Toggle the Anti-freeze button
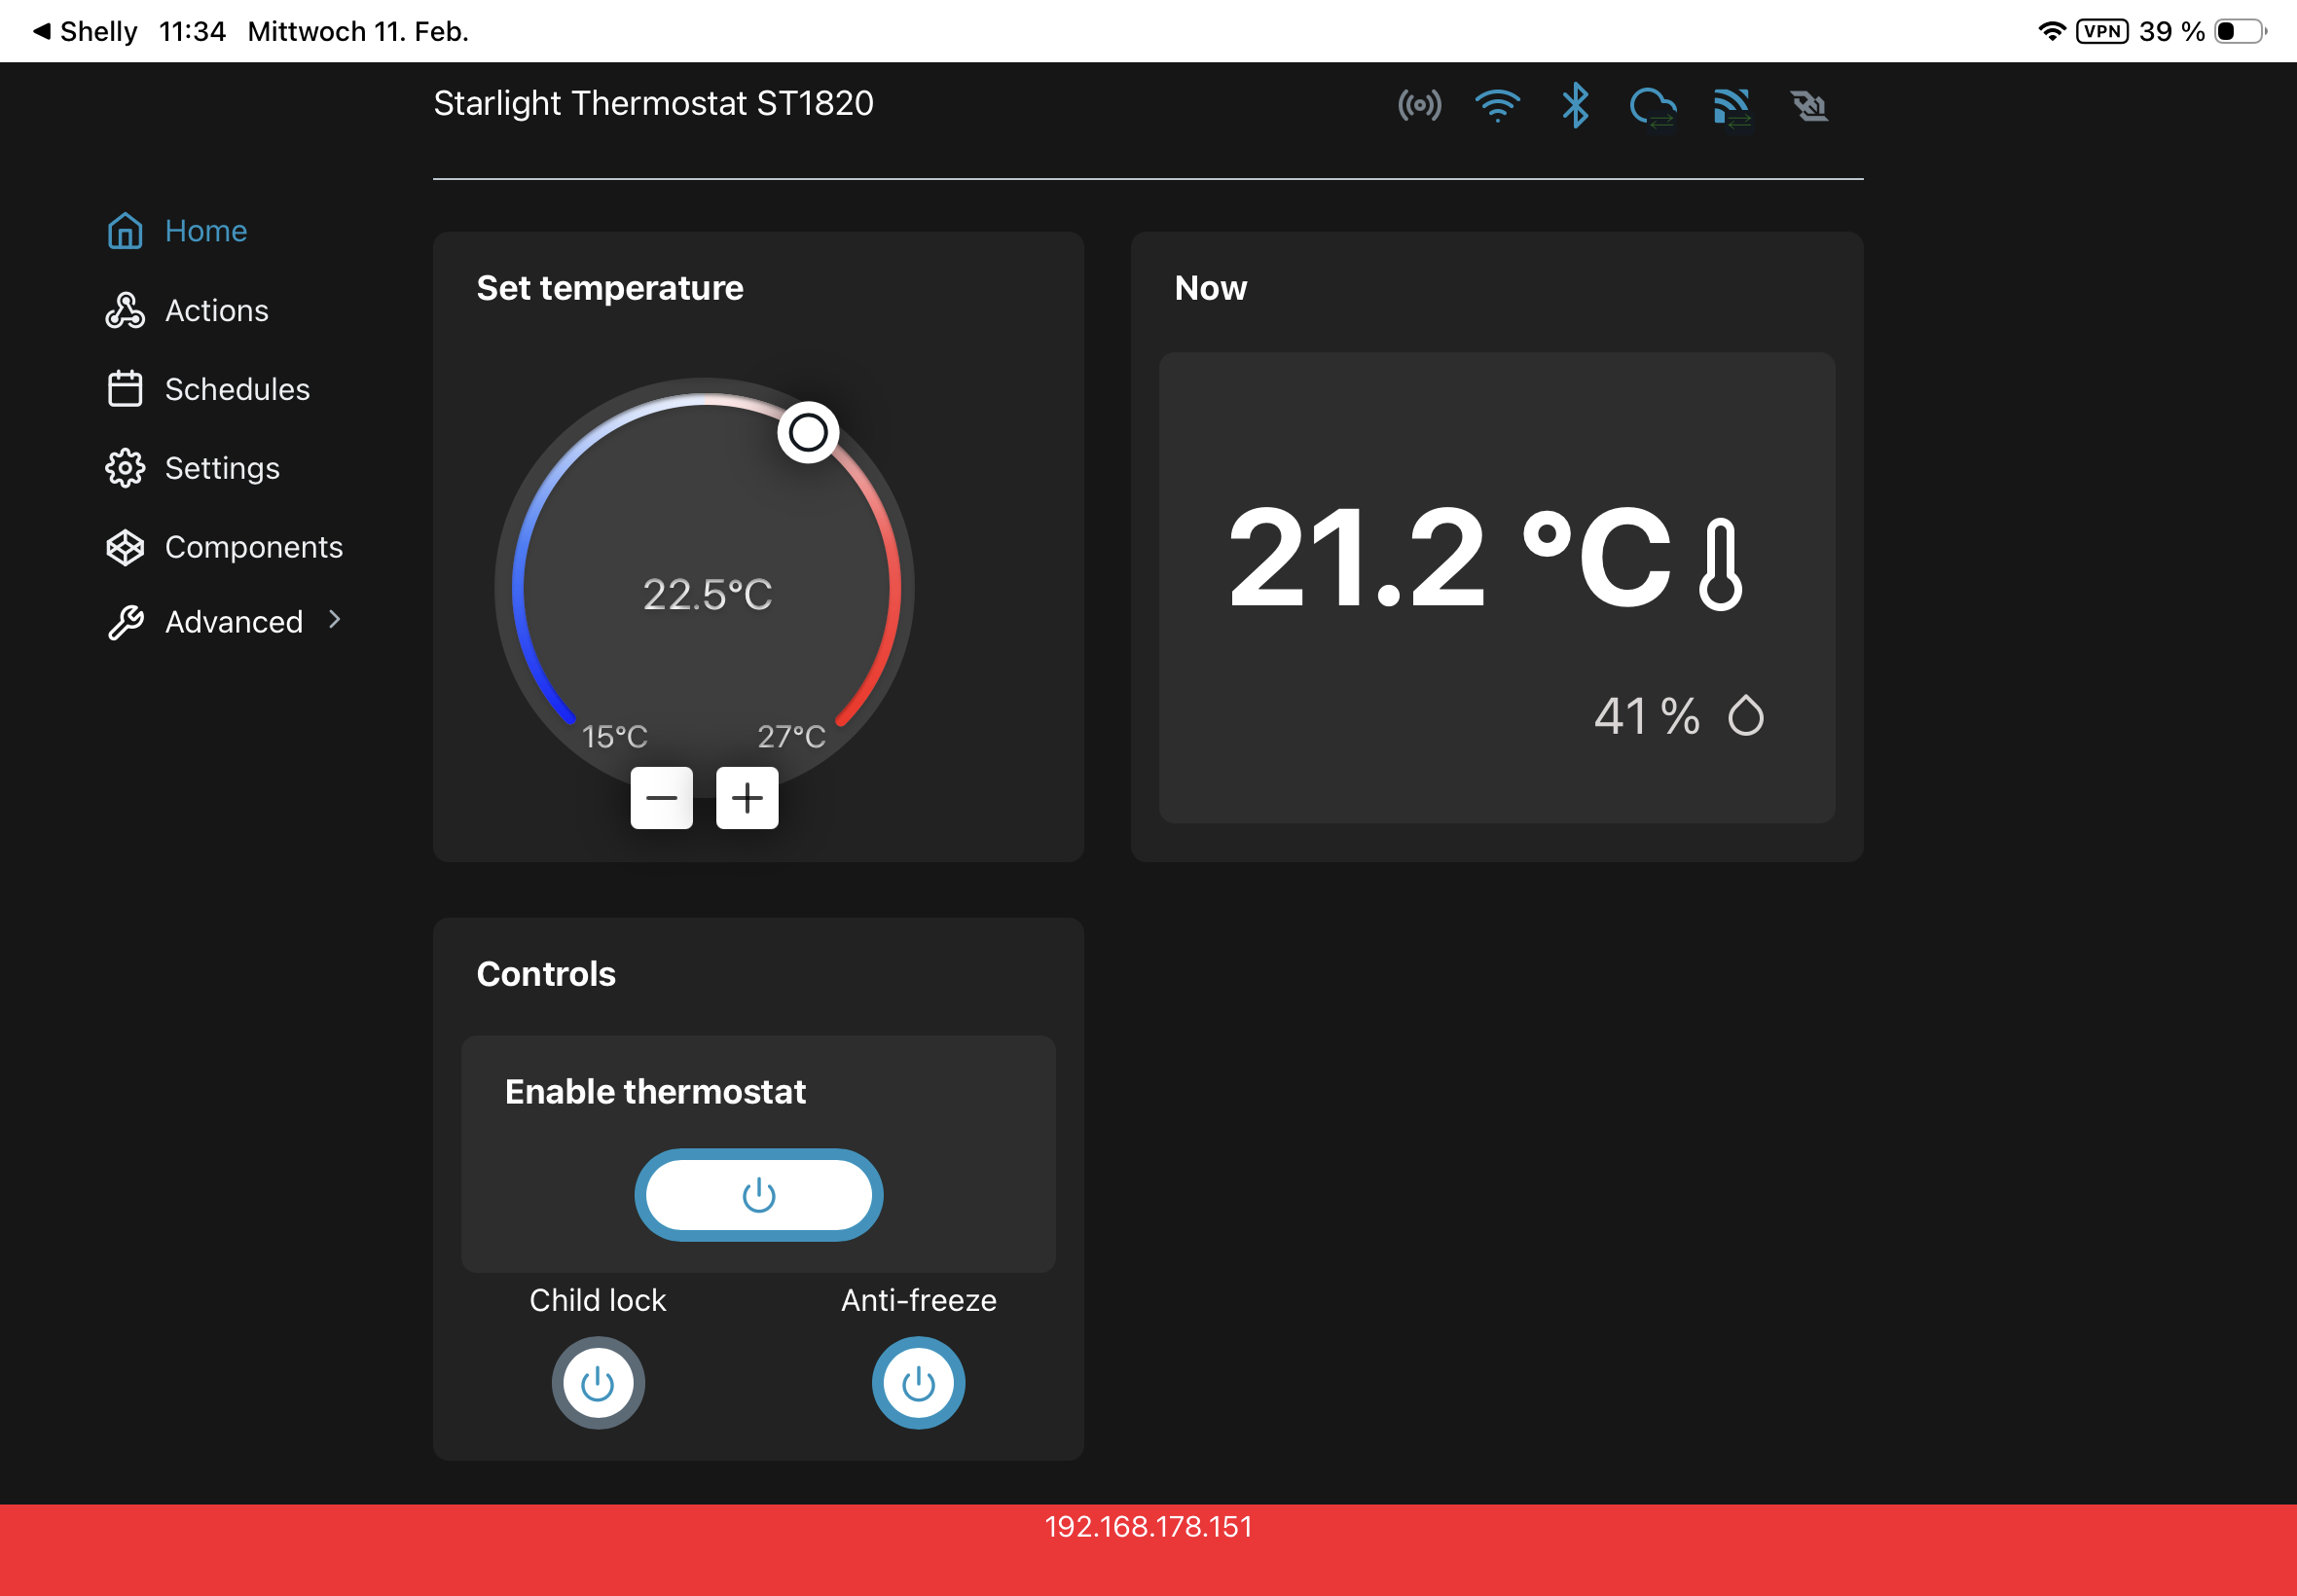The image size is (2297, 1596). click(918, 1384)
